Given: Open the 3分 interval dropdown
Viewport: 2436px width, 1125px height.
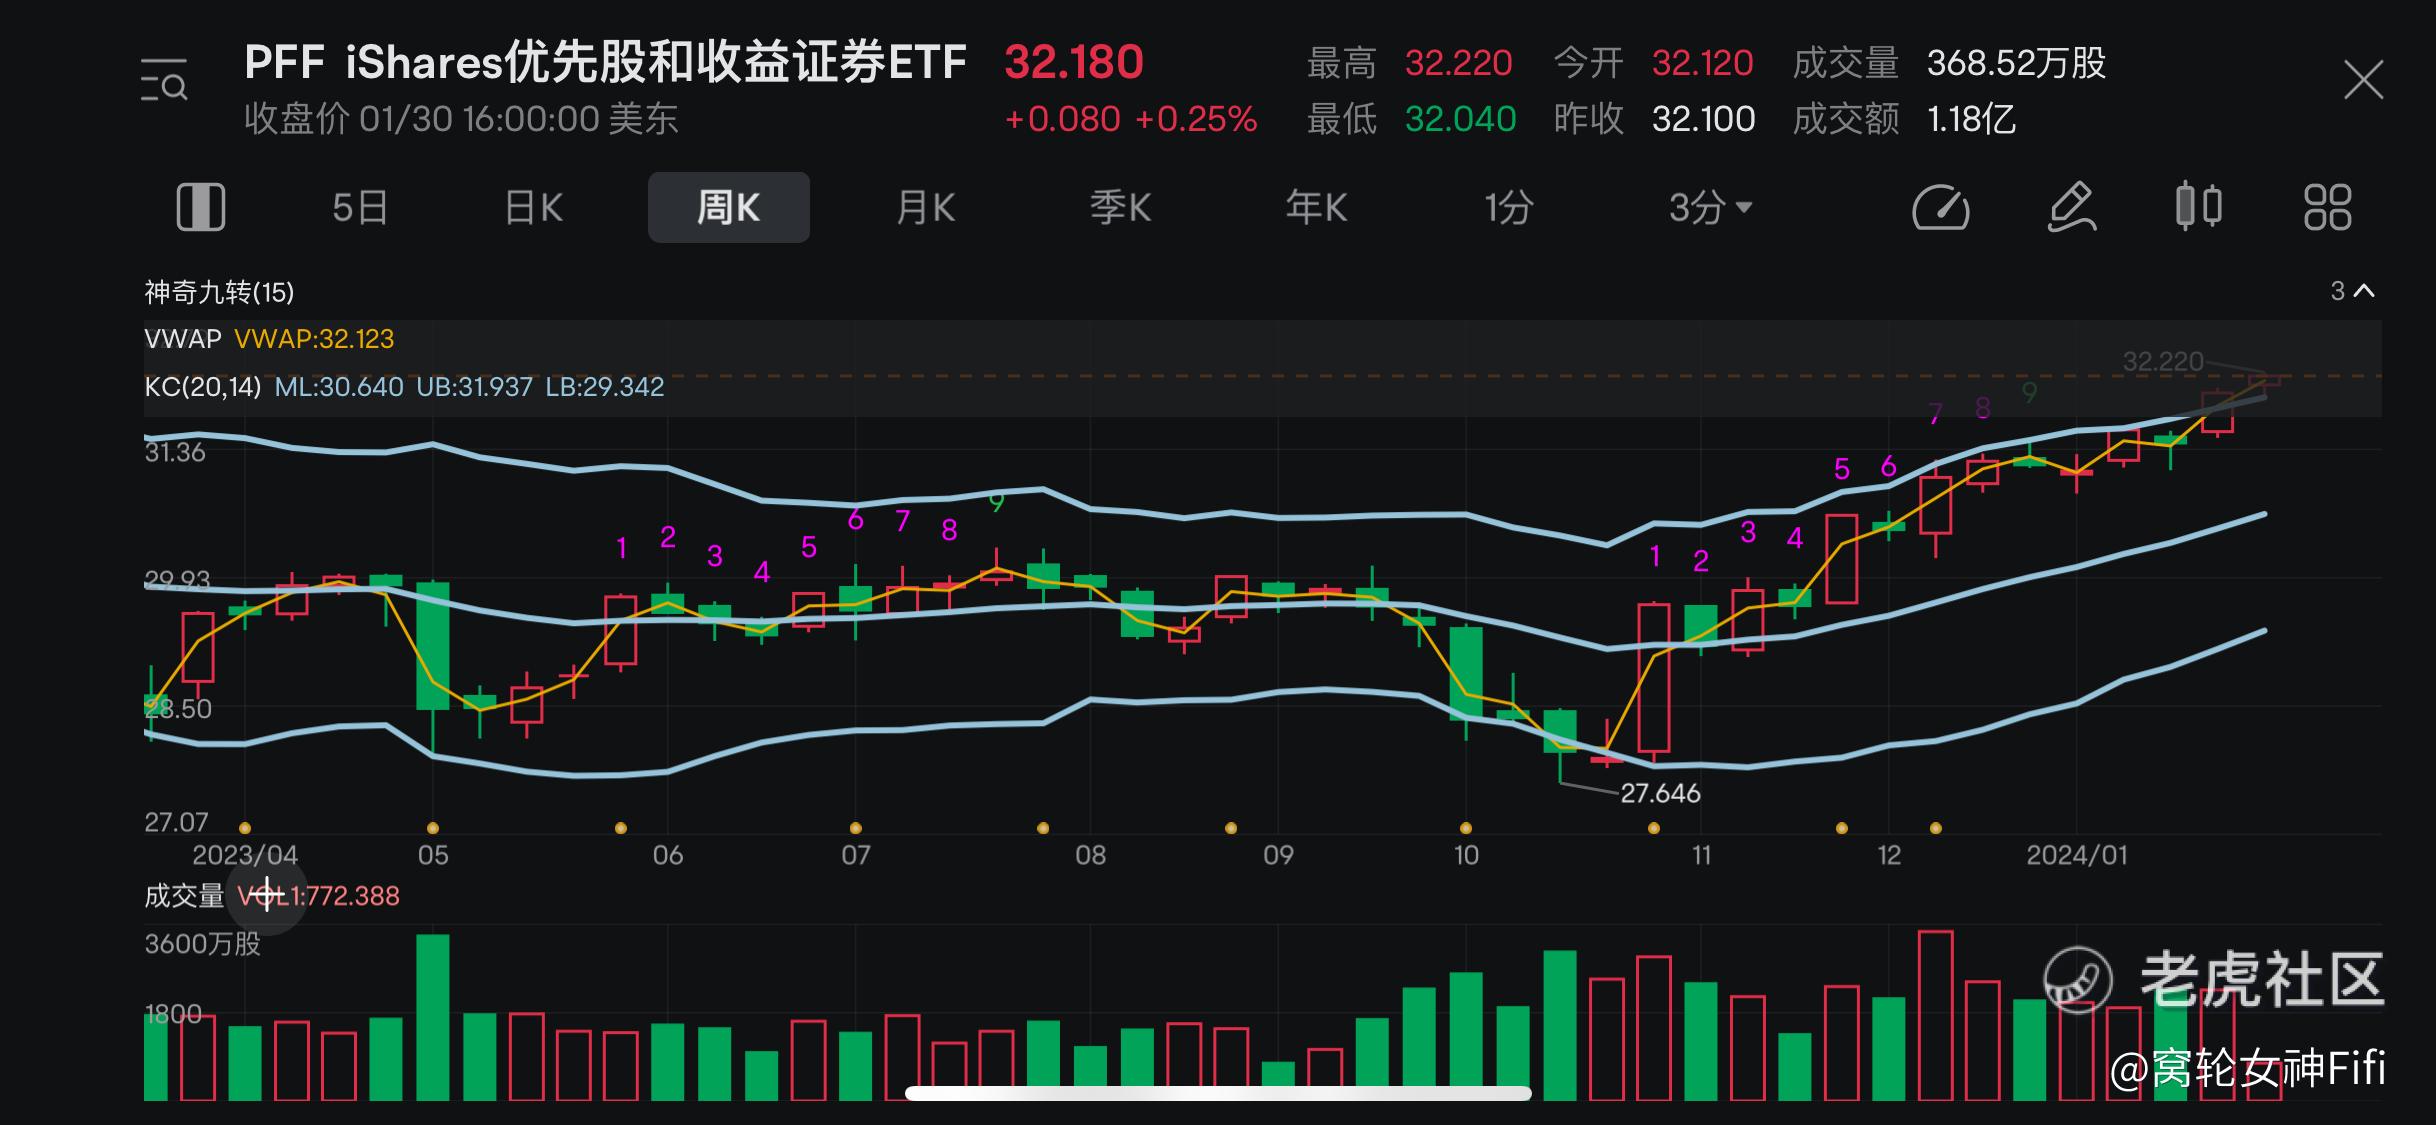Looking at the screenshot, I should pyautogui.click(x=1711, y=207).
